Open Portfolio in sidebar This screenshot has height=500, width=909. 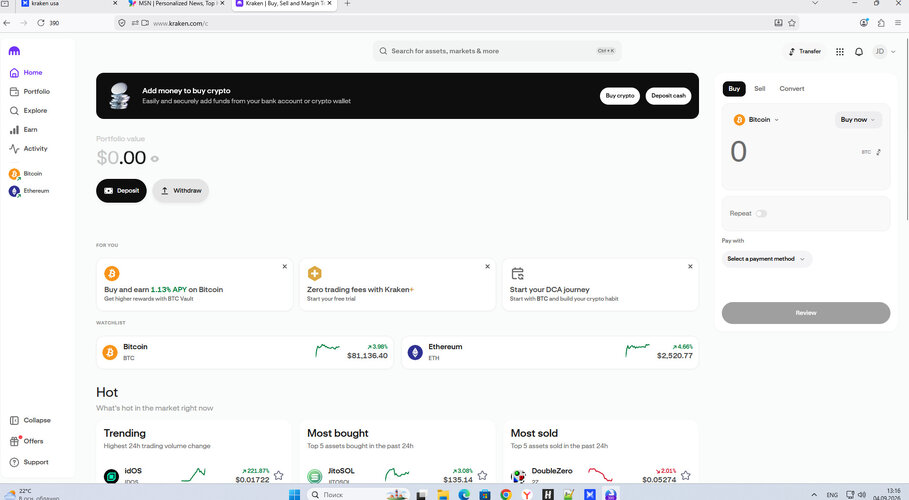30,92
